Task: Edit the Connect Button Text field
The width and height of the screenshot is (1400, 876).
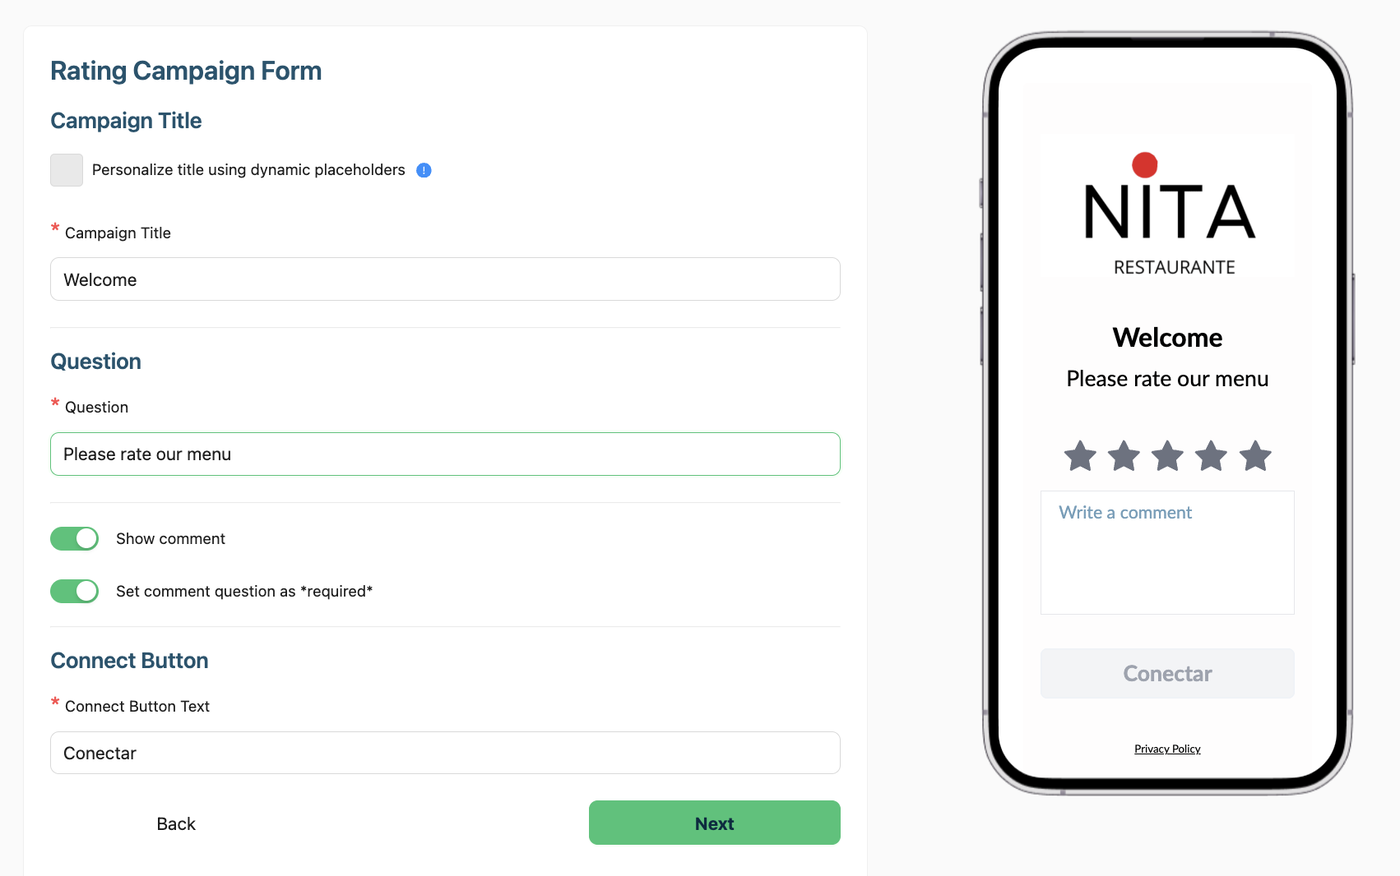Action: click(x=445, y=753)
